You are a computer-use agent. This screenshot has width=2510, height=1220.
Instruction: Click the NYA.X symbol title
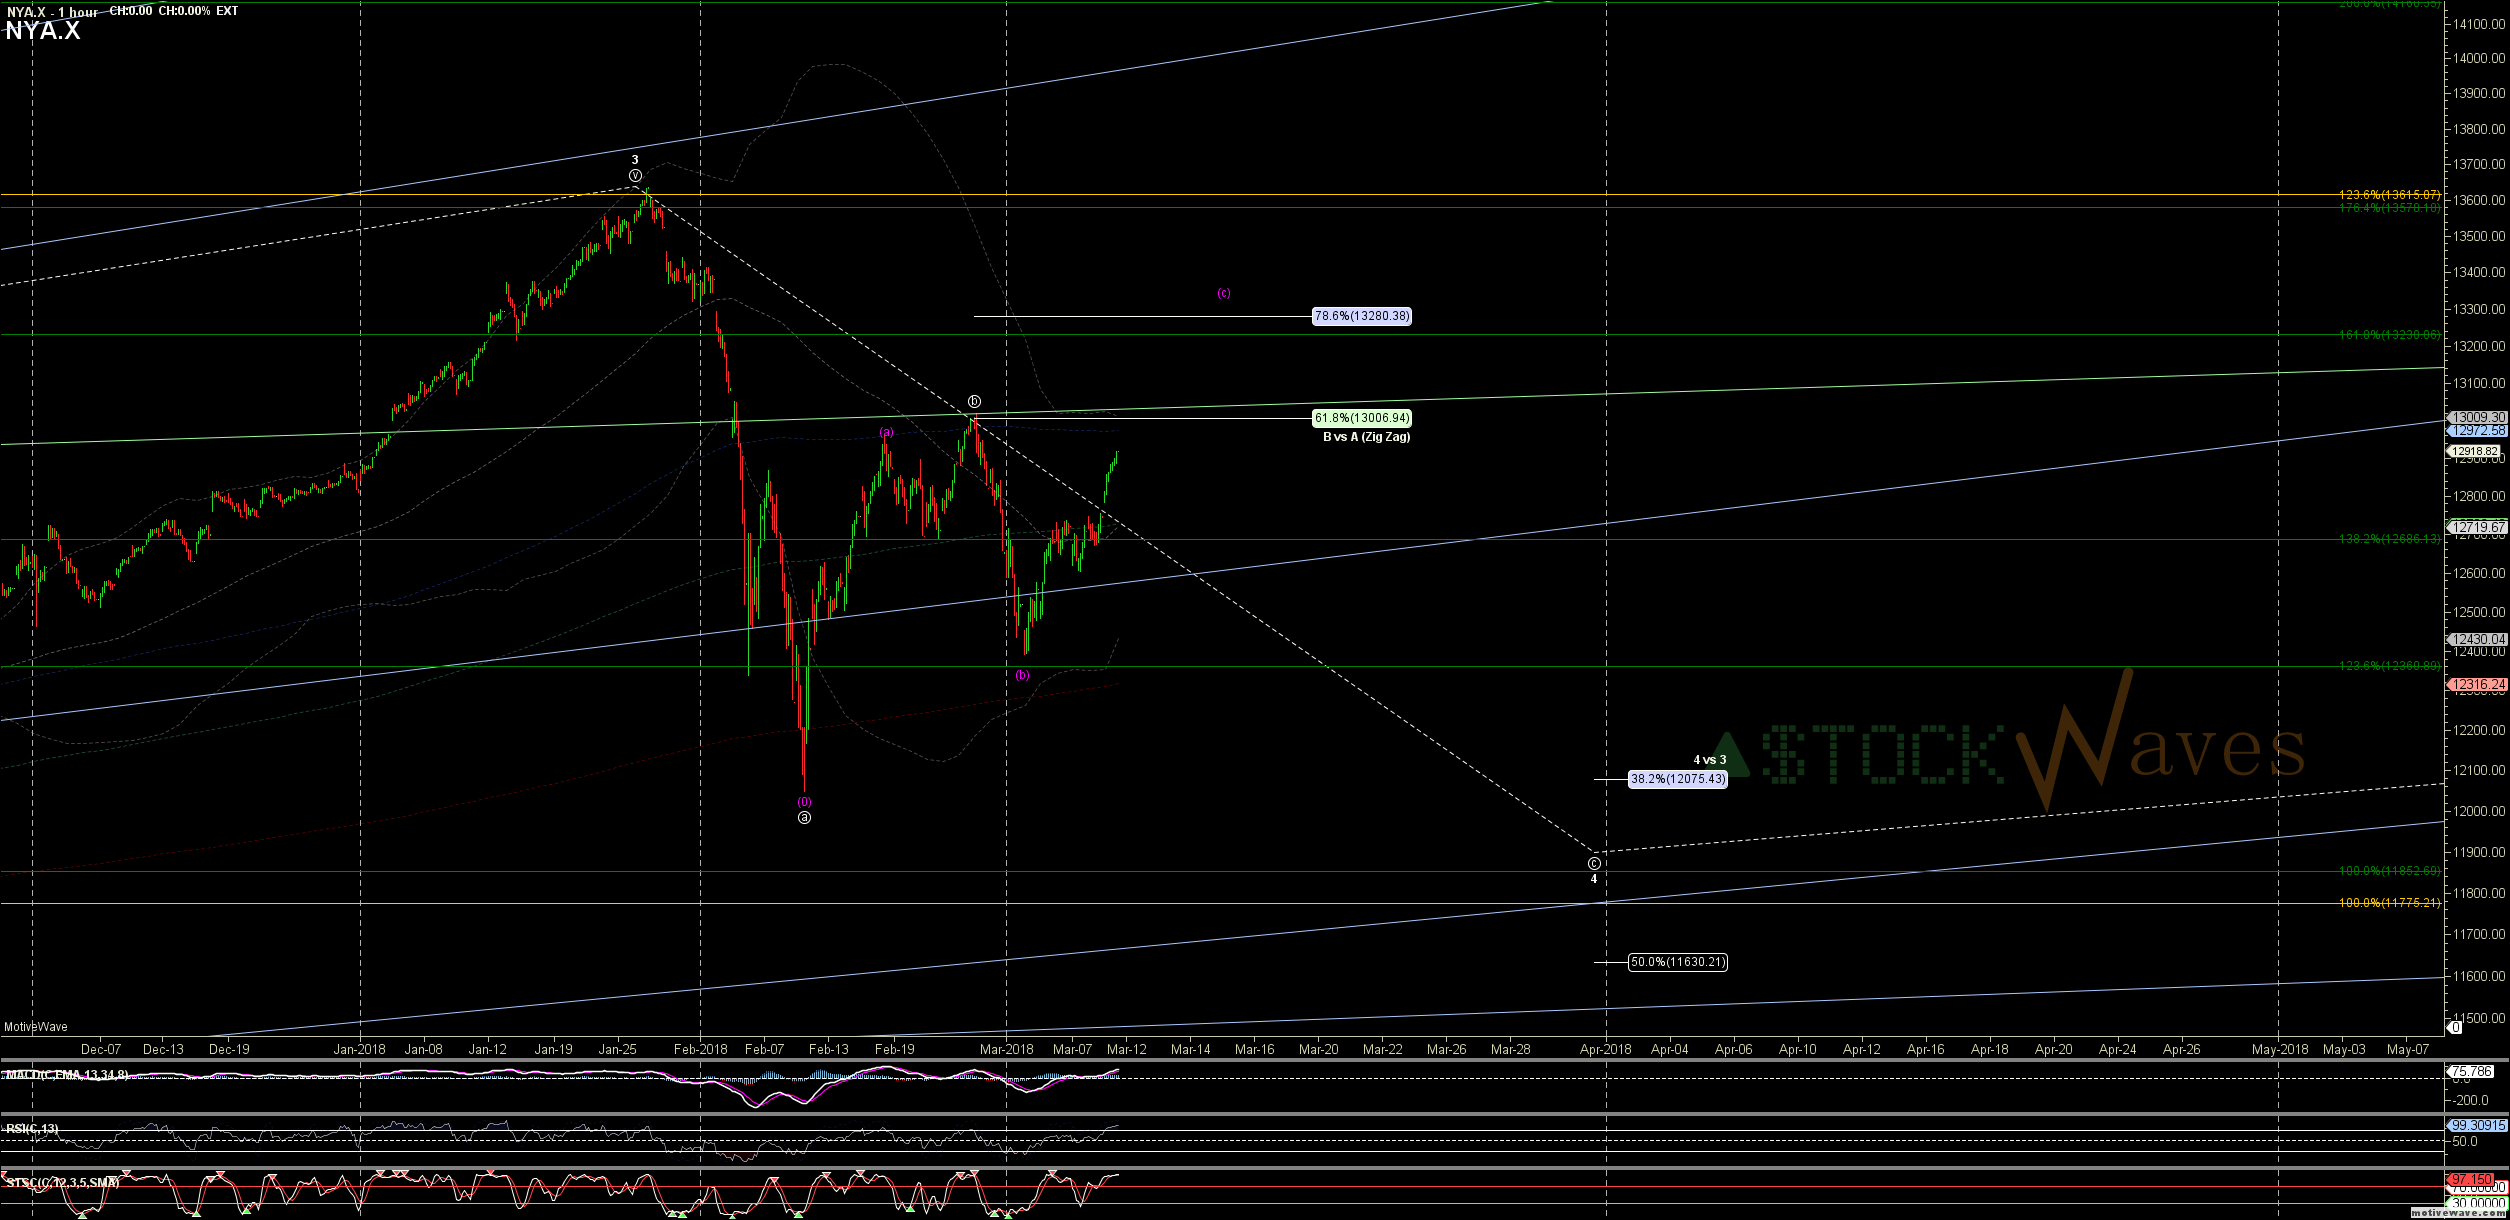click(x=42, y=31)
